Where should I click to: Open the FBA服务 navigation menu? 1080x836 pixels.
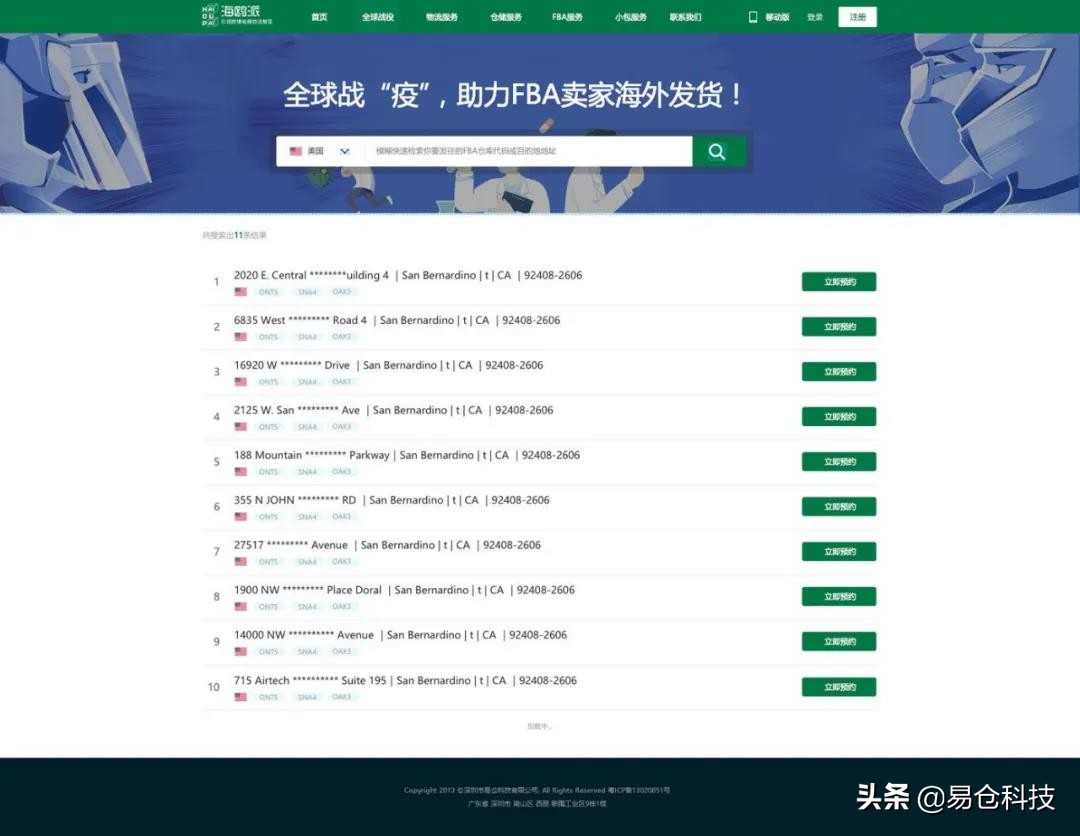(x=567, y=16)
